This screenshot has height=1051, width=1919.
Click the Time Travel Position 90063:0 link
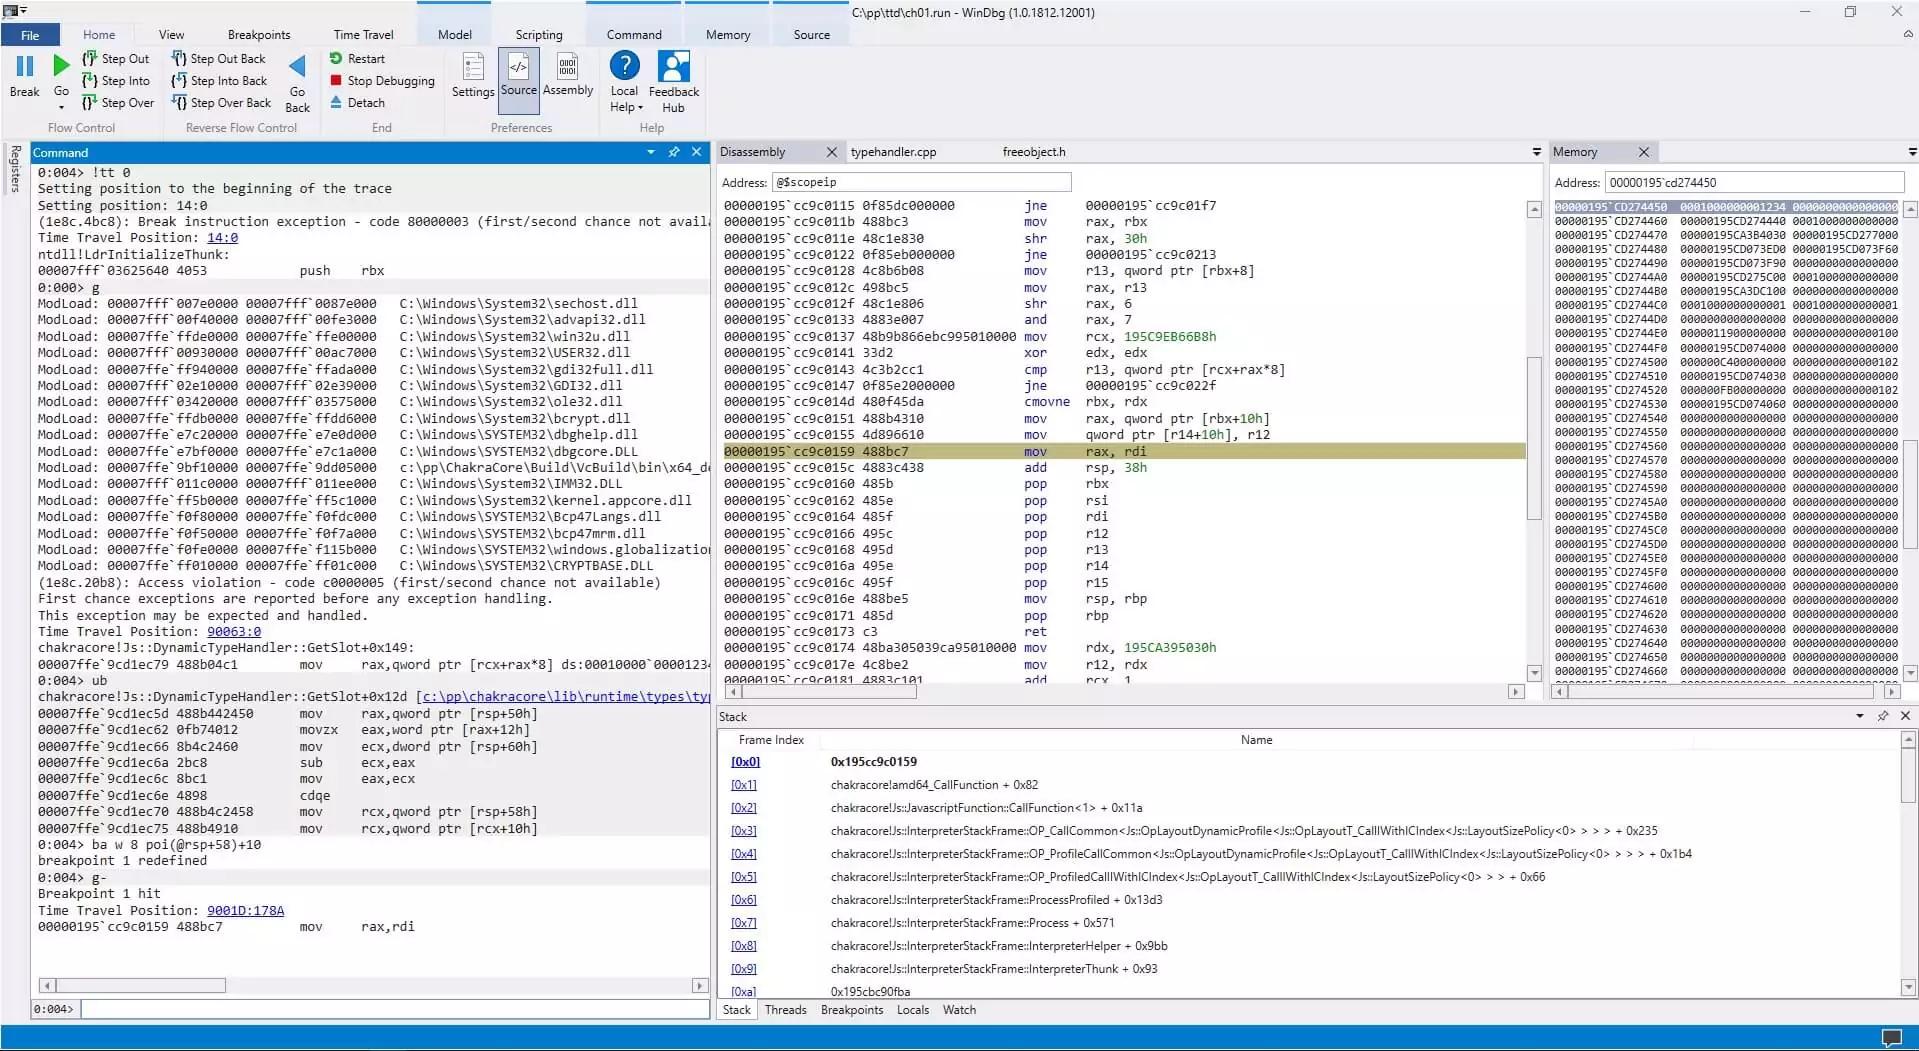[x=233, y=631]
